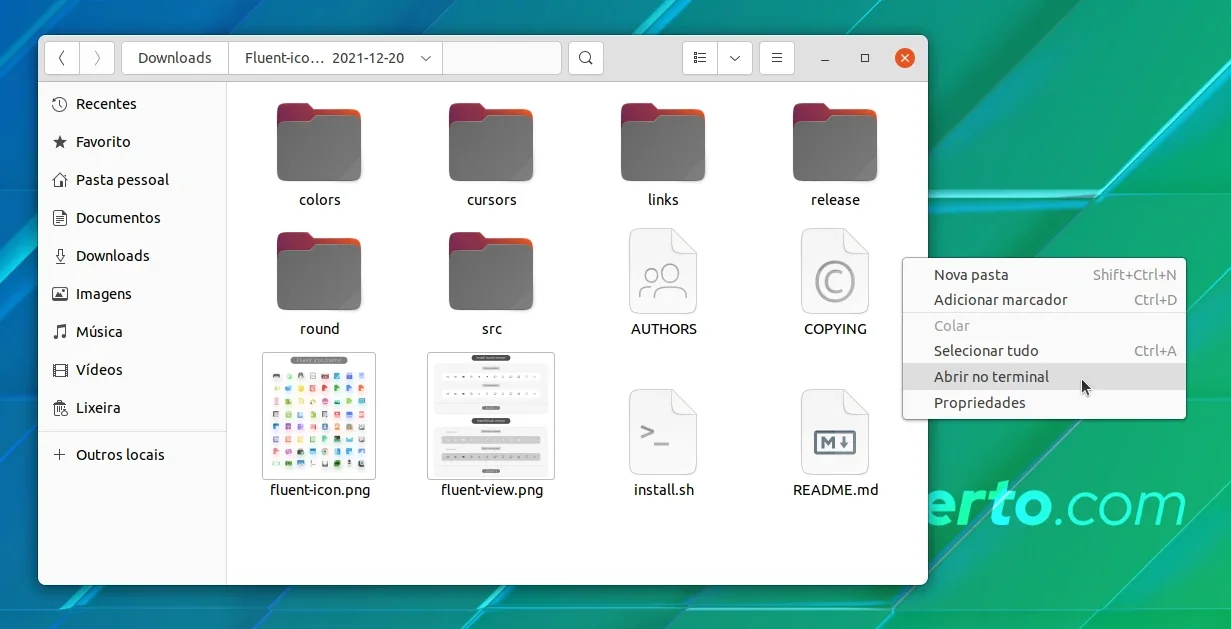The height and width of the screenshot is (629, 1231).
Task: Select the cursors folder icon
Action: pyautogui.click(x=491, y=142)
